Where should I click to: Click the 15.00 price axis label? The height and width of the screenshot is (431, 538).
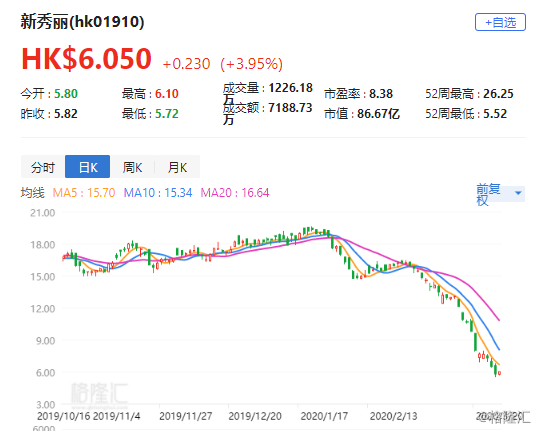coord(43,277)
